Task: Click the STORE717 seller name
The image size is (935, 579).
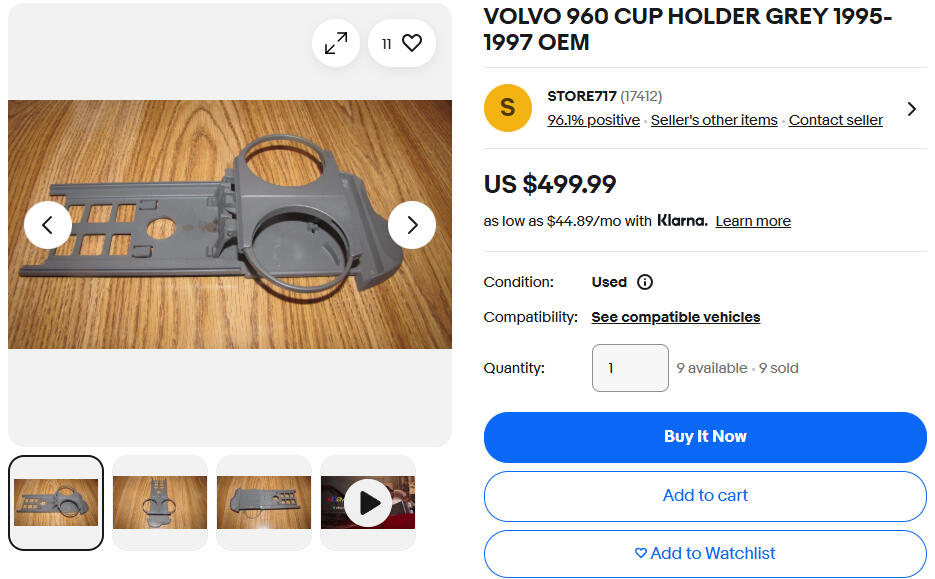Action: pyautogui.click(x=583, y=96)
